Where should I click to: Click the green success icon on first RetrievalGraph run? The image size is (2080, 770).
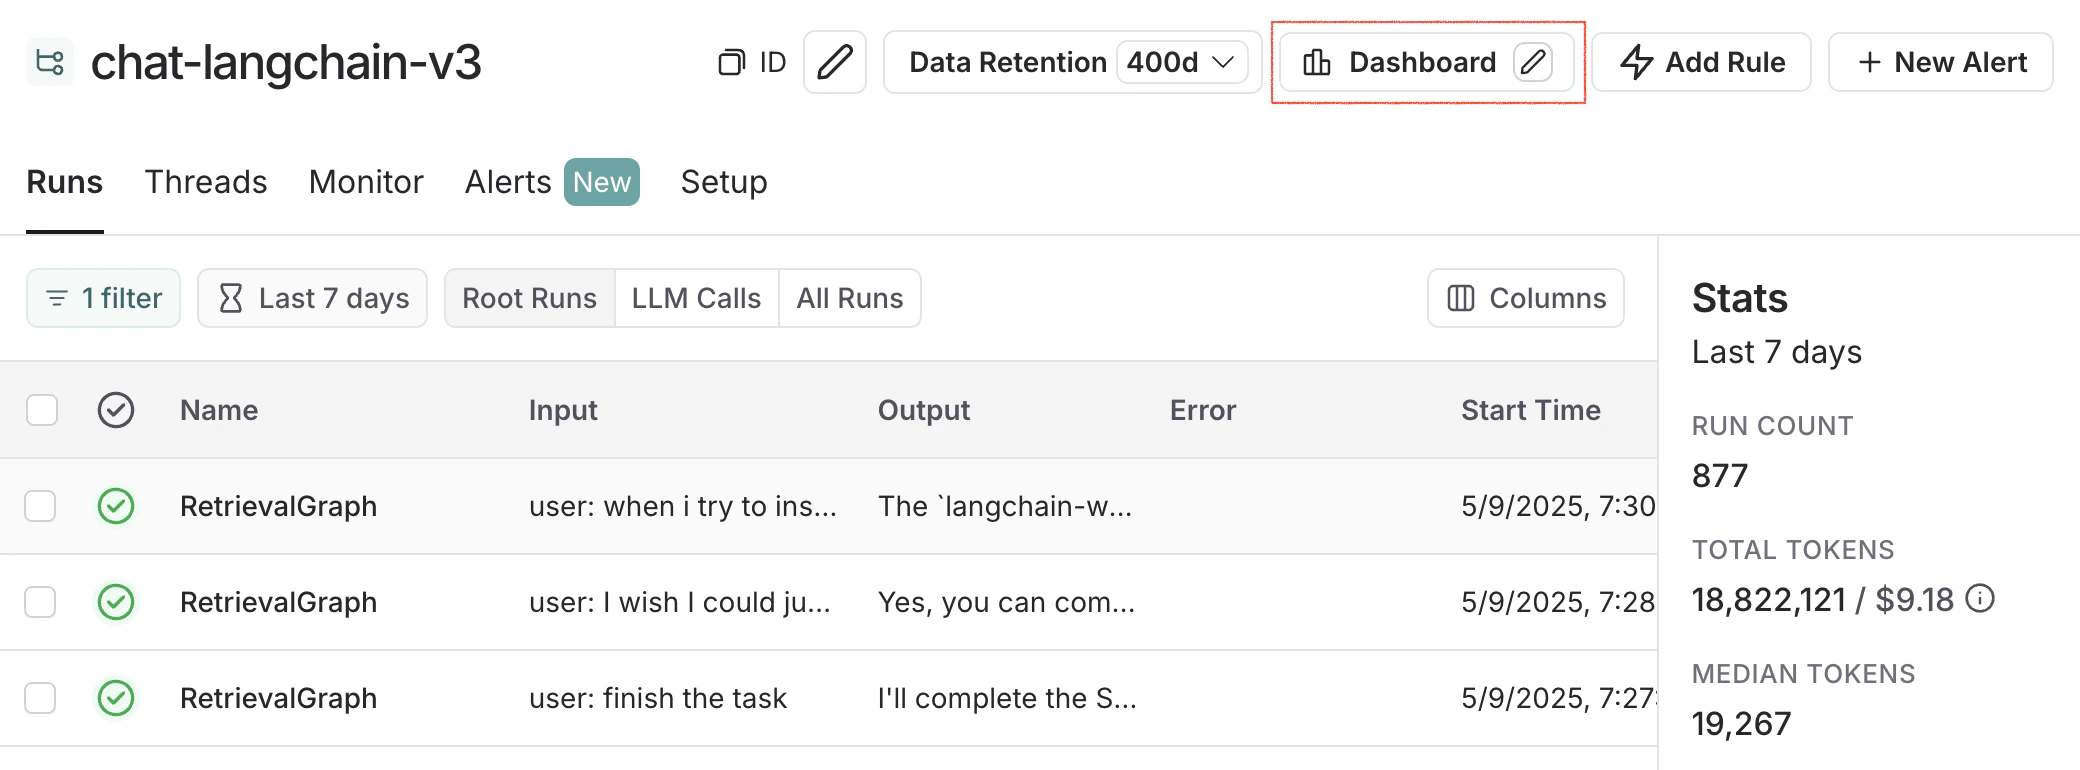coord(116,507)
